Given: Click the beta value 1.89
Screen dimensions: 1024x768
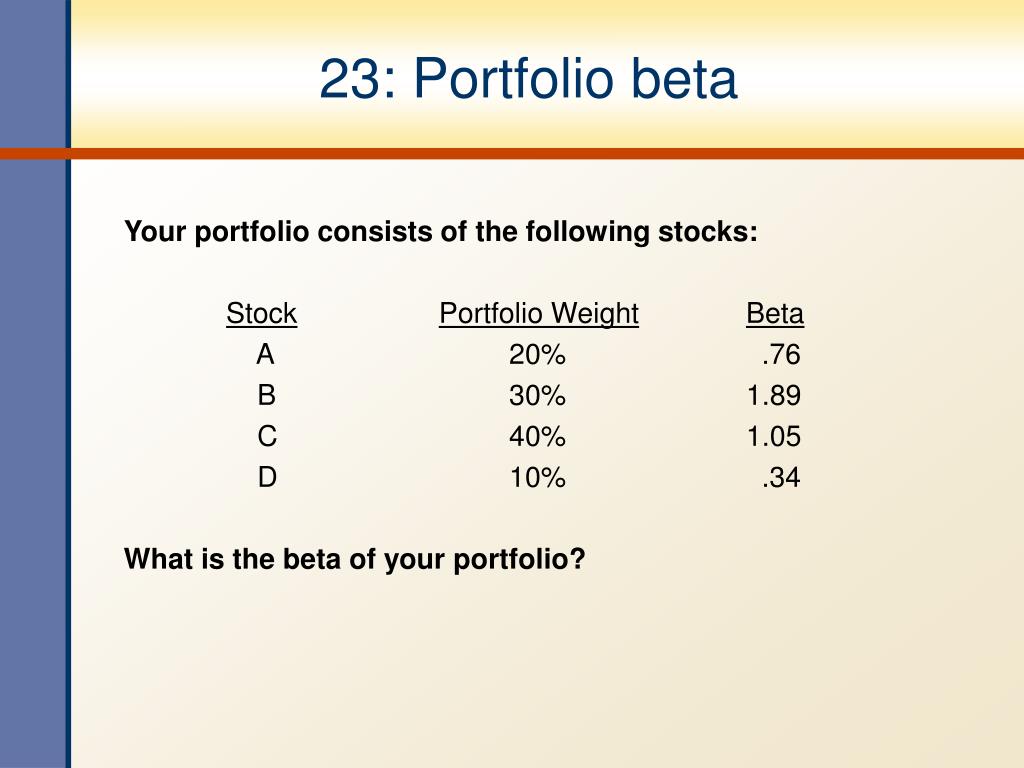Looking at the screenshot, I should (774, 396).
